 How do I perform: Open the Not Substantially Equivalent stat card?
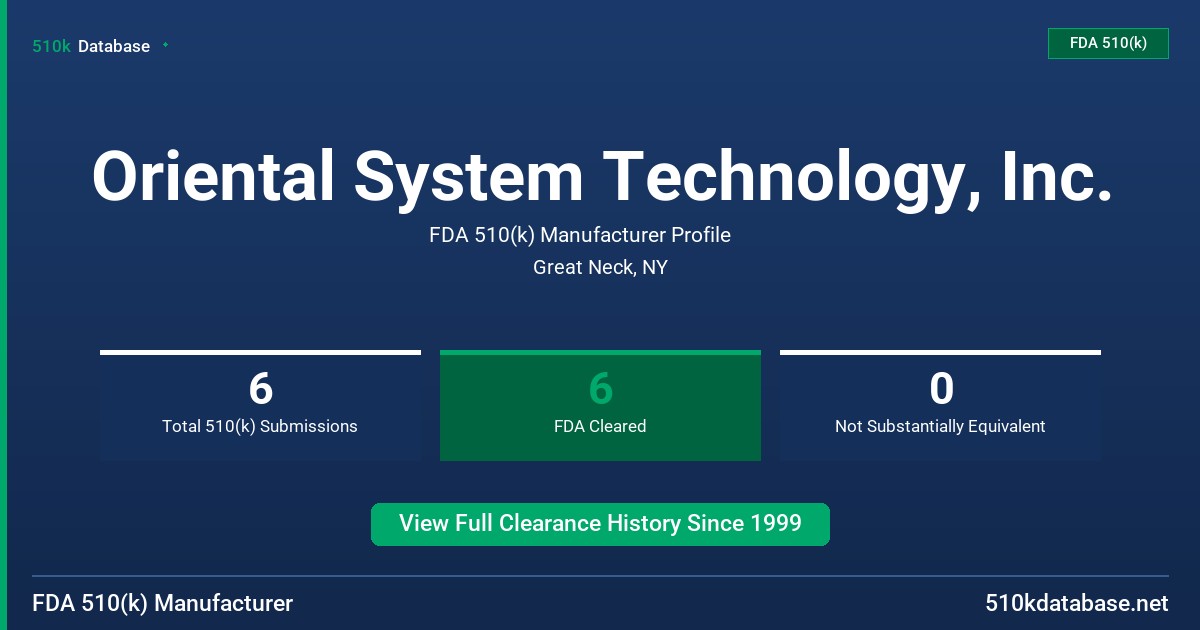tap(940, 405)
